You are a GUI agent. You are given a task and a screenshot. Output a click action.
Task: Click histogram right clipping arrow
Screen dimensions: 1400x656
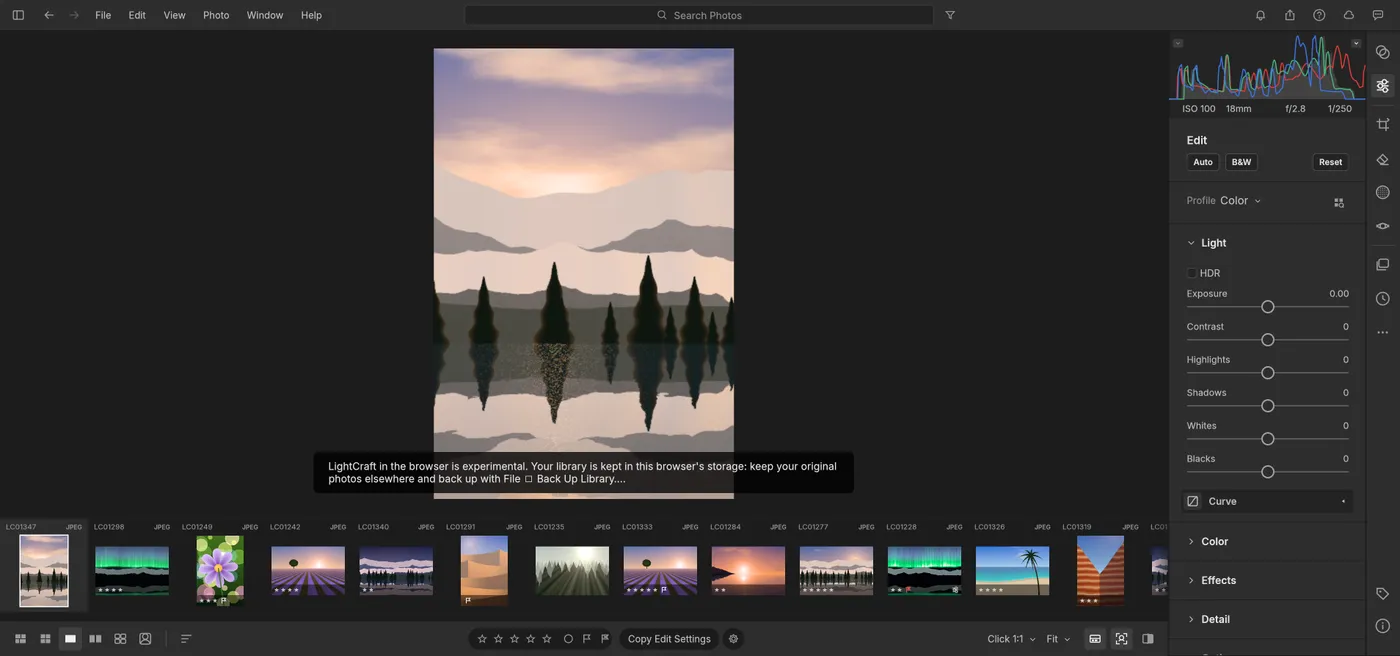[1356, 43]
